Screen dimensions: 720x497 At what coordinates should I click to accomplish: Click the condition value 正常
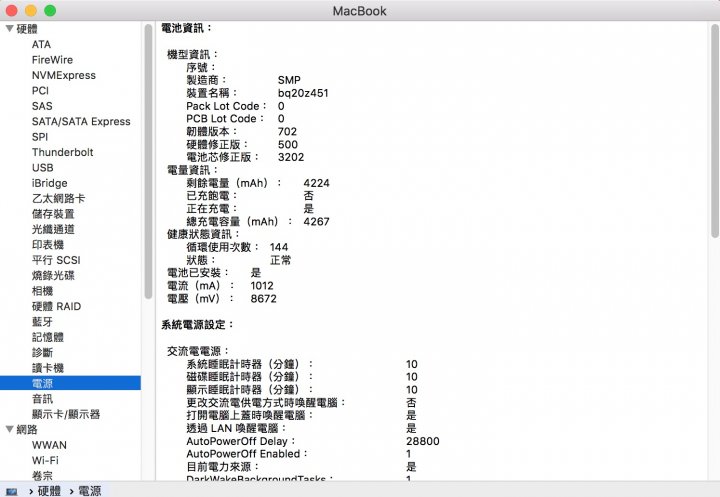(x=281, y=260)
